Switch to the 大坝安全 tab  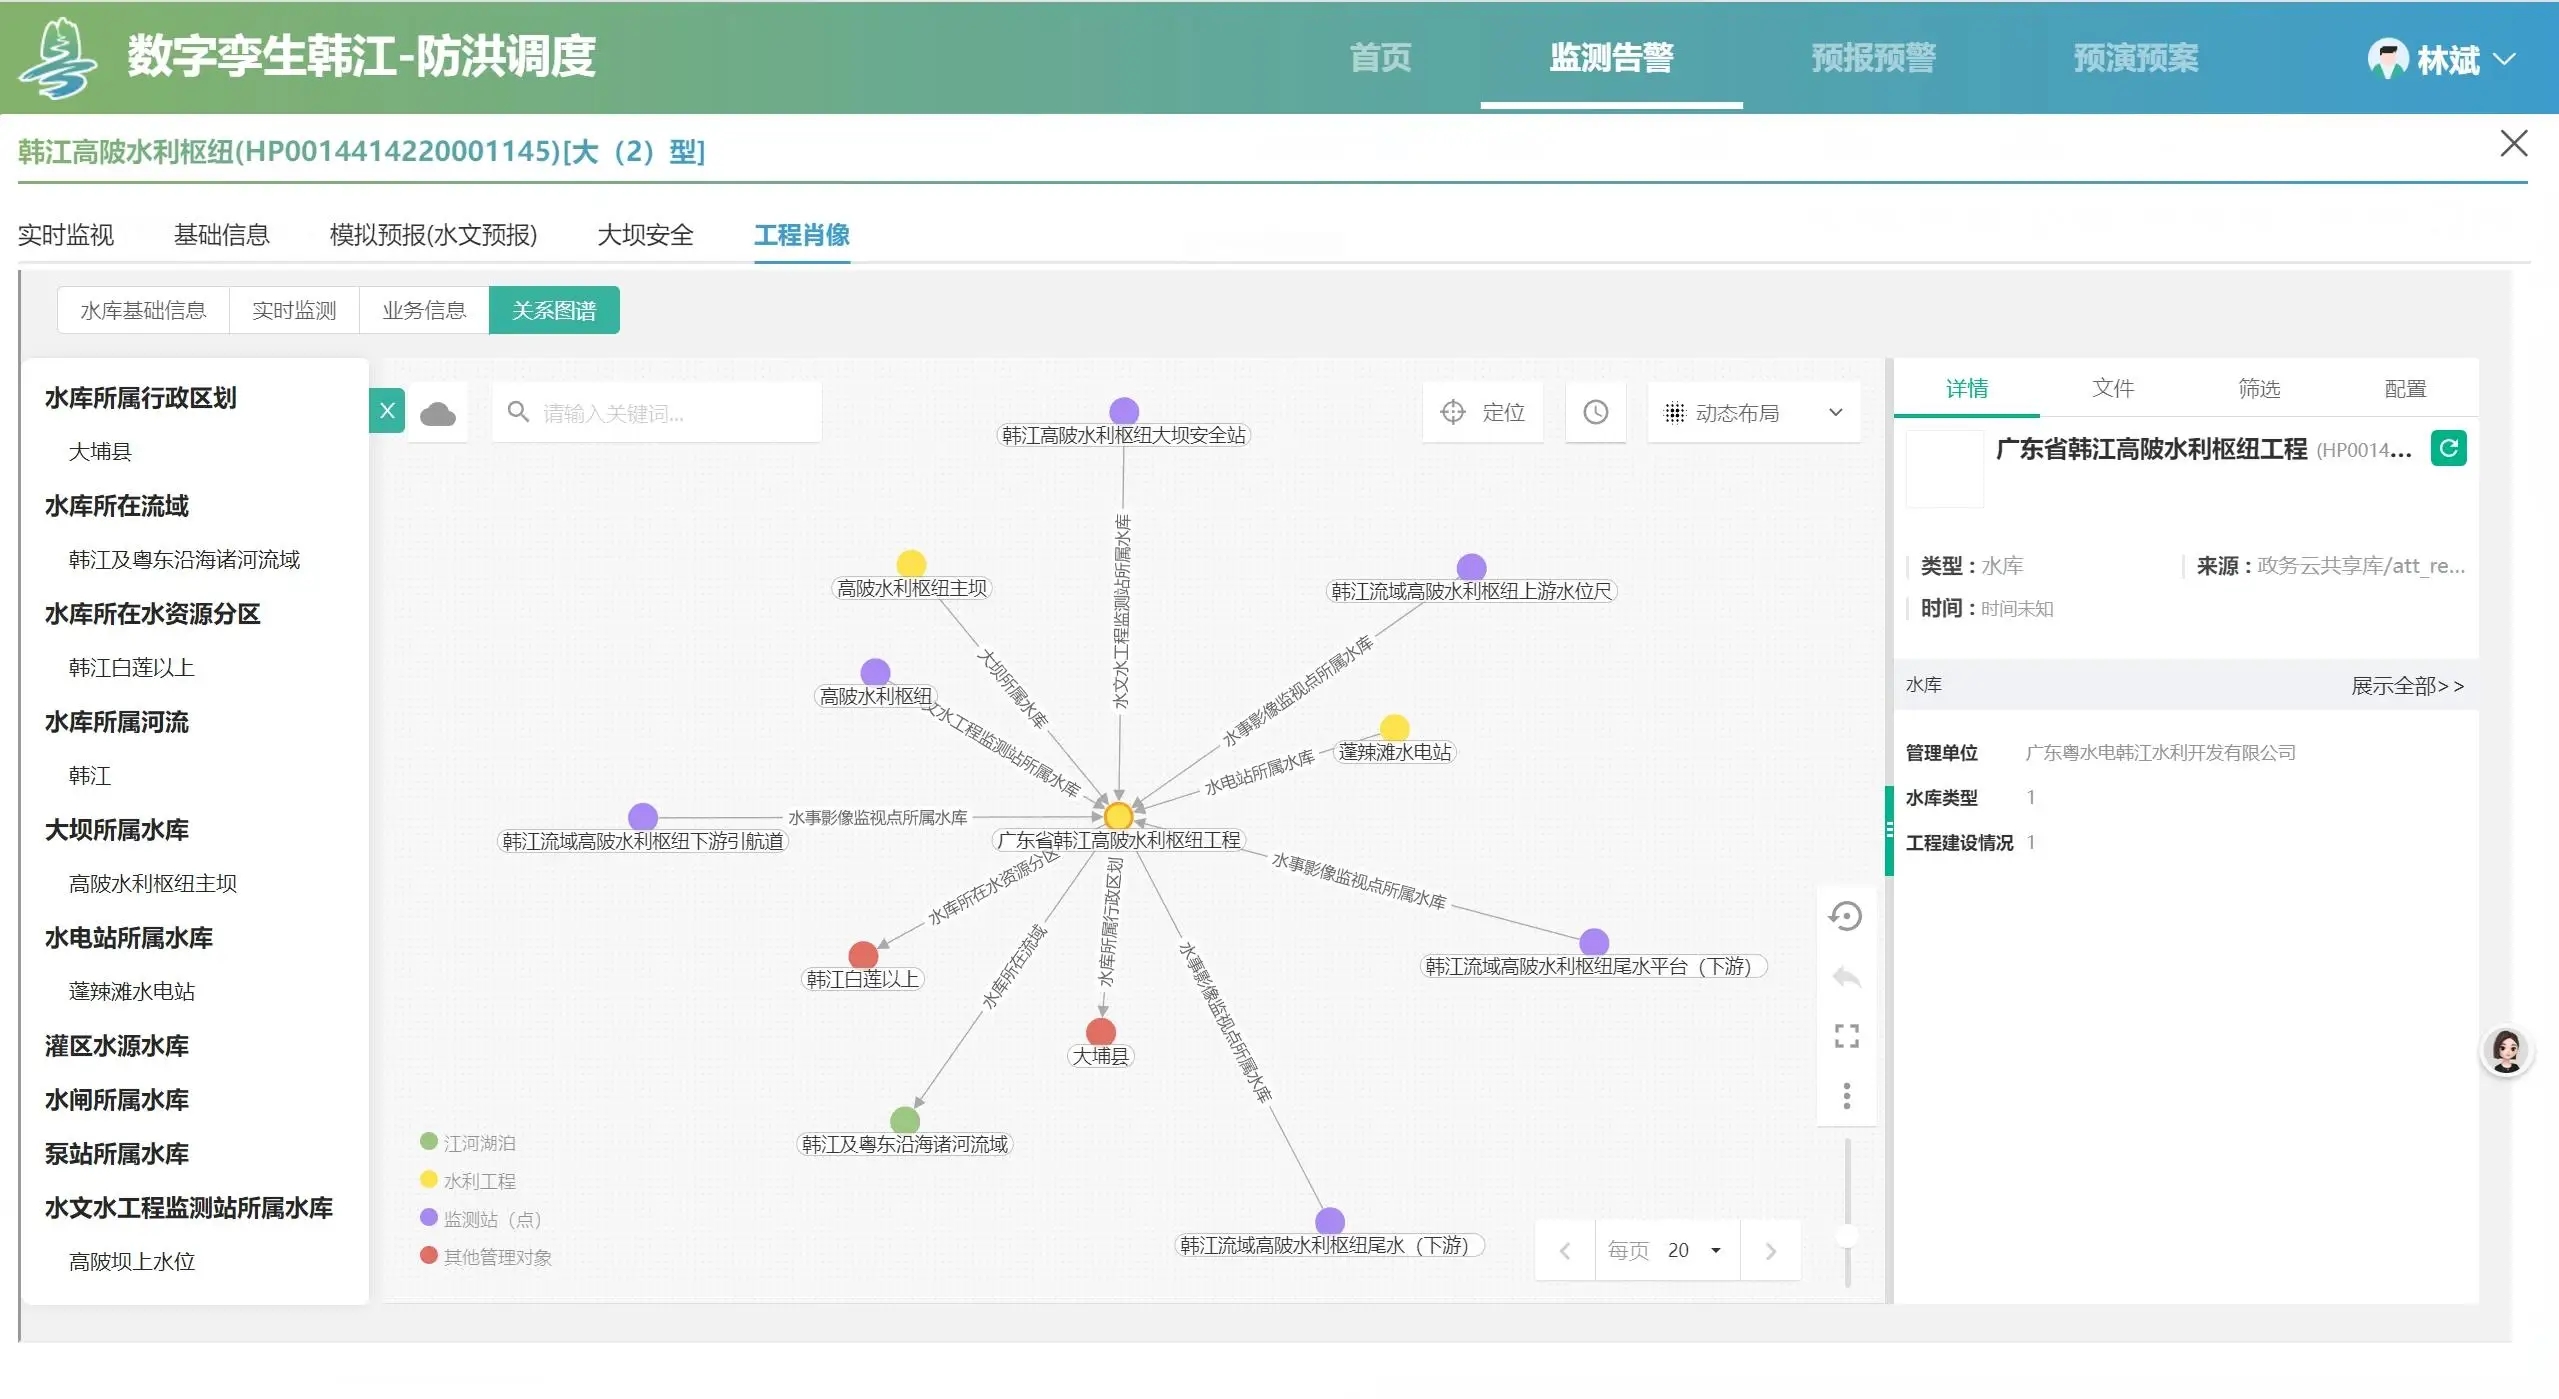pos(645,235)
